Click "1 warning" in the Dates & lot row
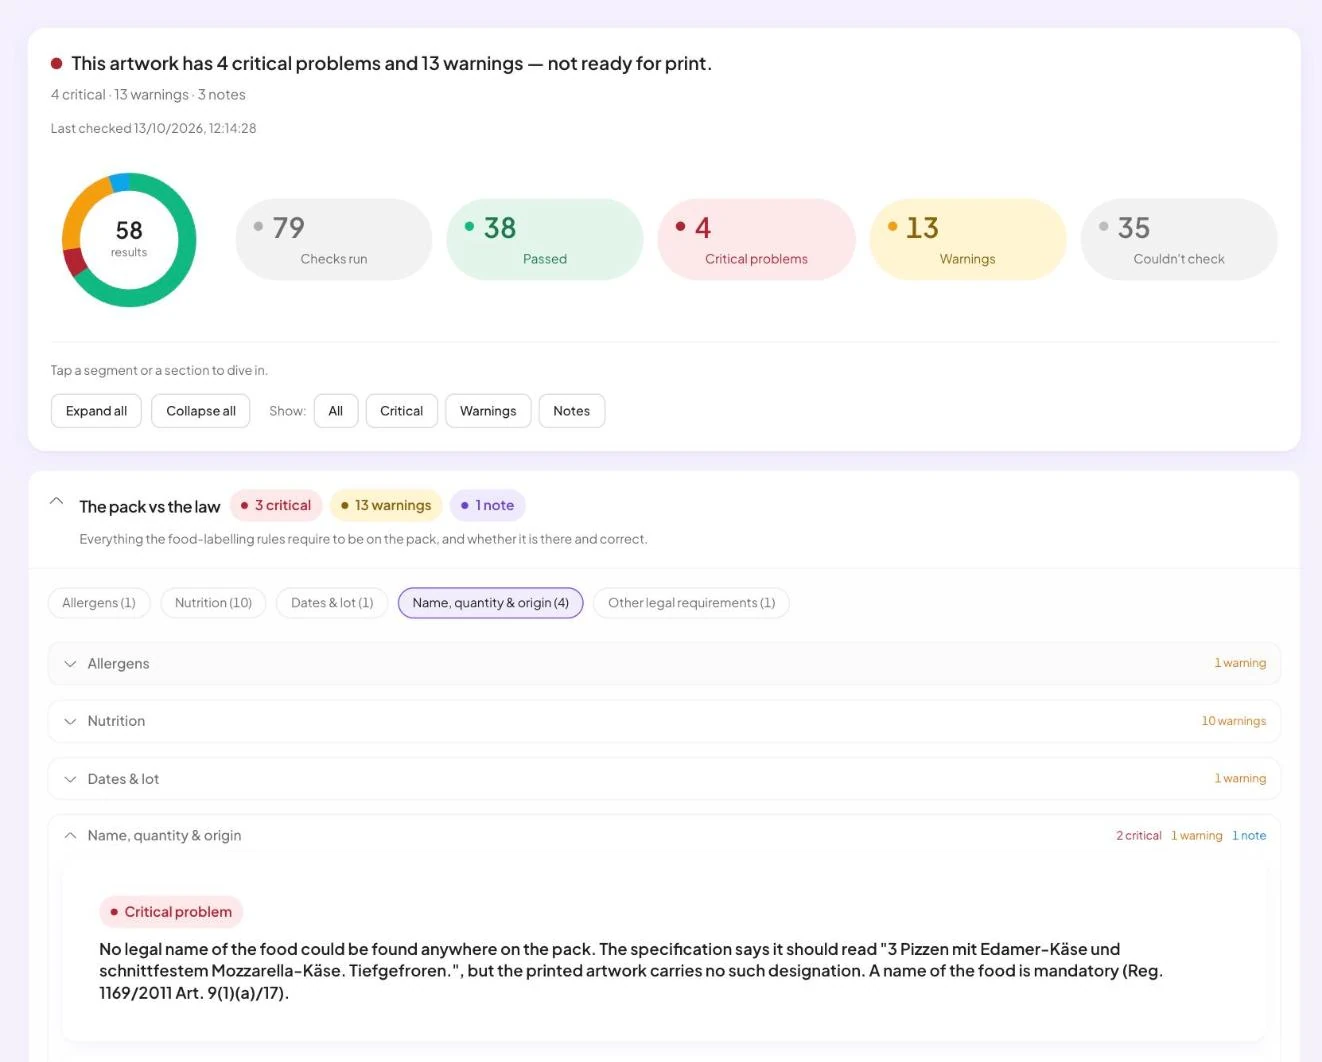 coord(1240,779)
